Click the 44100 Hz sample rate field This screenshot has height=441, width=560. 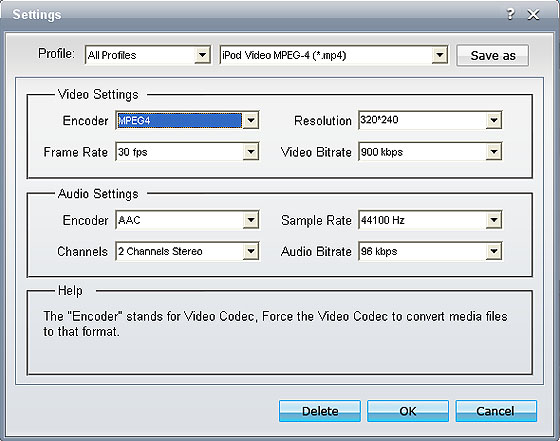tap(423, 220)
